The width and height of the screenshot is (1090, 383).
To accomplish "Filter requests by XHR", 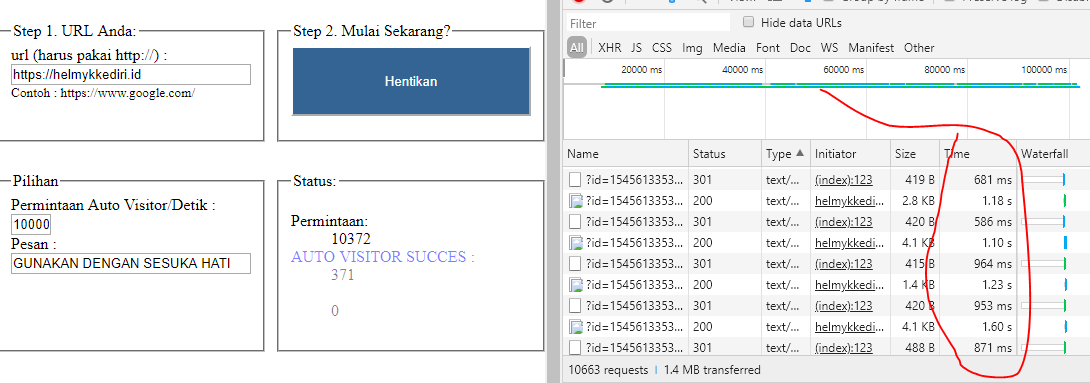I will (610, 48).
